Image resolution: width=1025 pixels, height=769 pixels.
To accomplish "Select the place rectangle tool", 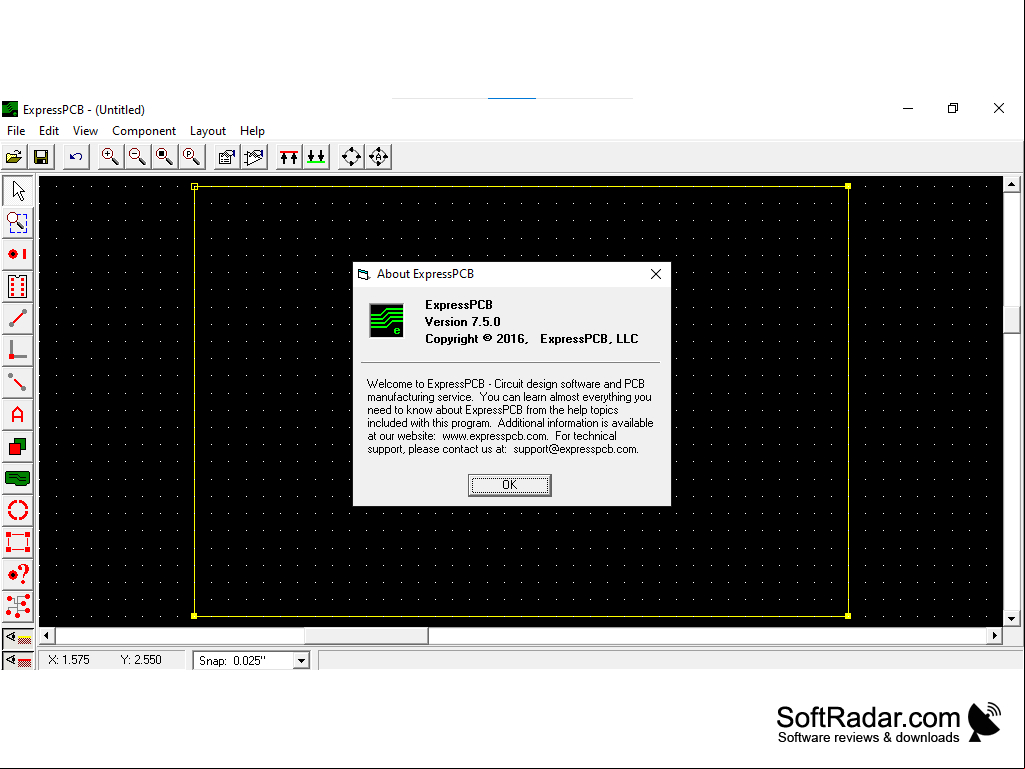I will tap(18, 447).
